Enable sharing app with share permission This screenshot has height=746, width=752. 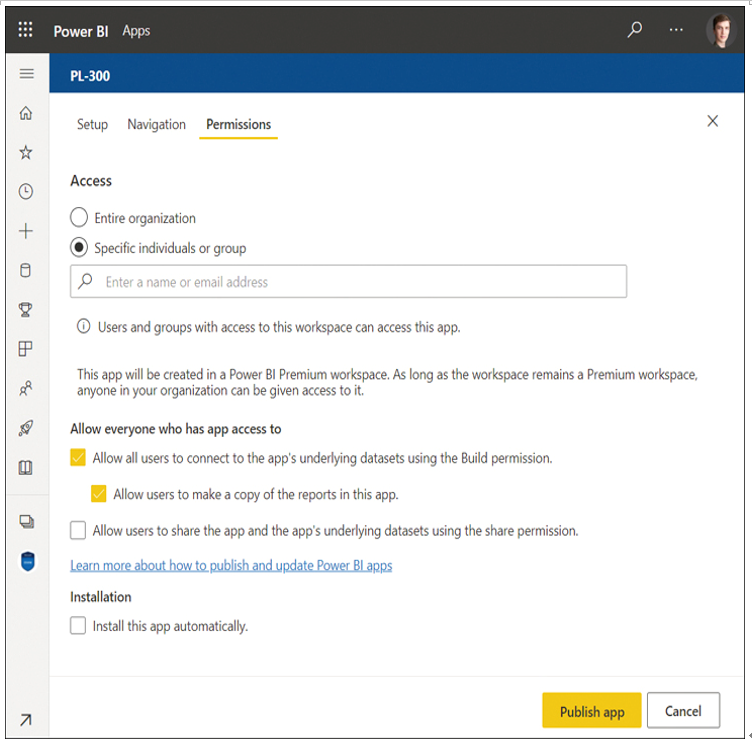pos(78,531)
